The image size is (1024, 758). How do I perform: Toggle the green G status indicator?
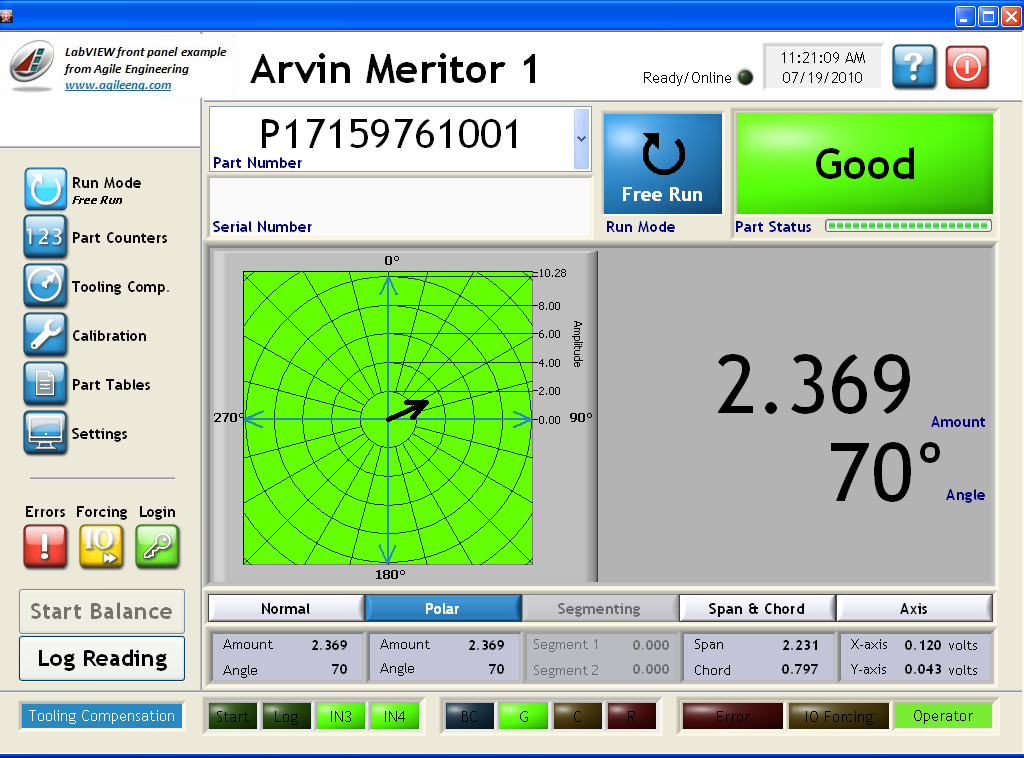[523, 716]
